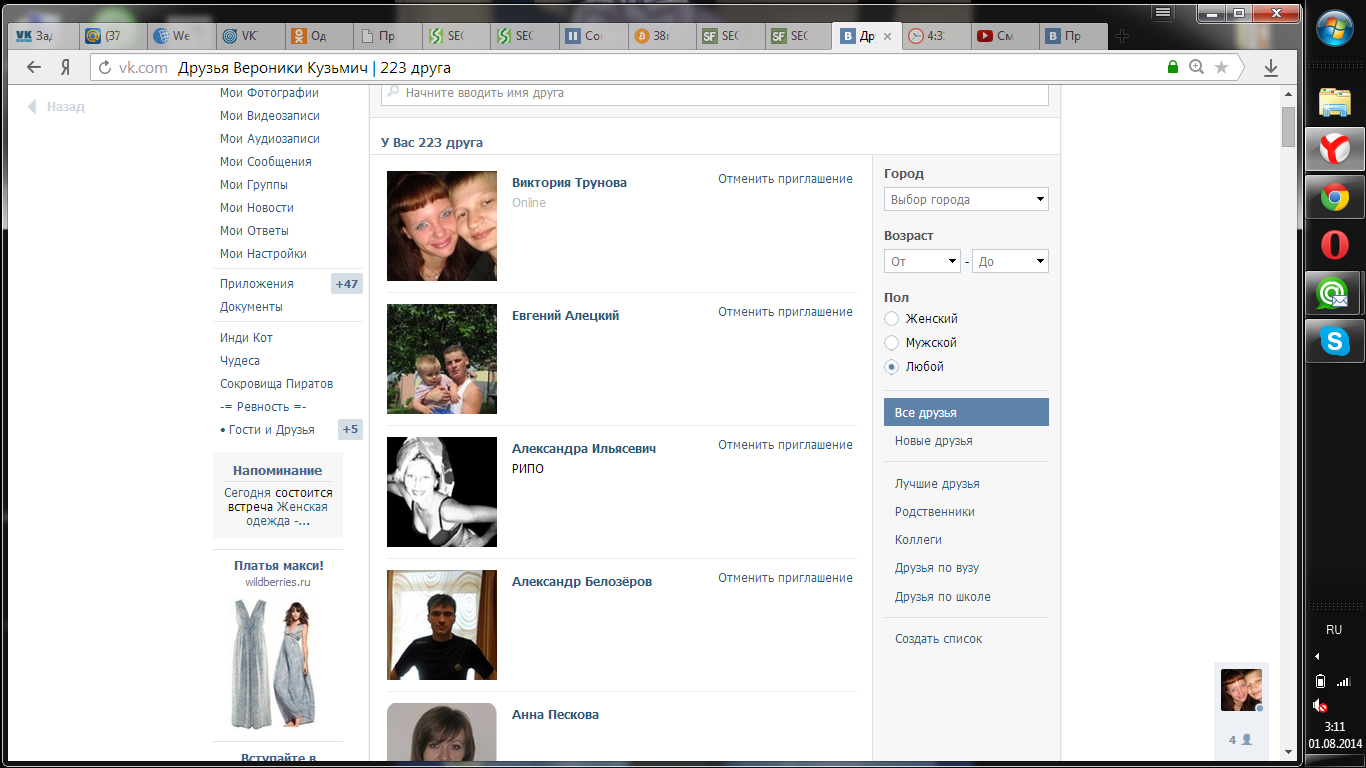1366x768 pixels.
Task: Show the 'Лучшие друзья' list
Action: click(937, 484)
